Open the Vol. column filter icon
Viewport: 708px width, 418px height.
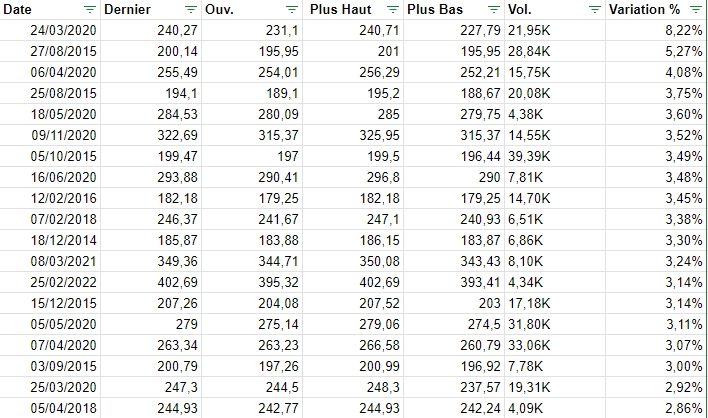(595, 9)
